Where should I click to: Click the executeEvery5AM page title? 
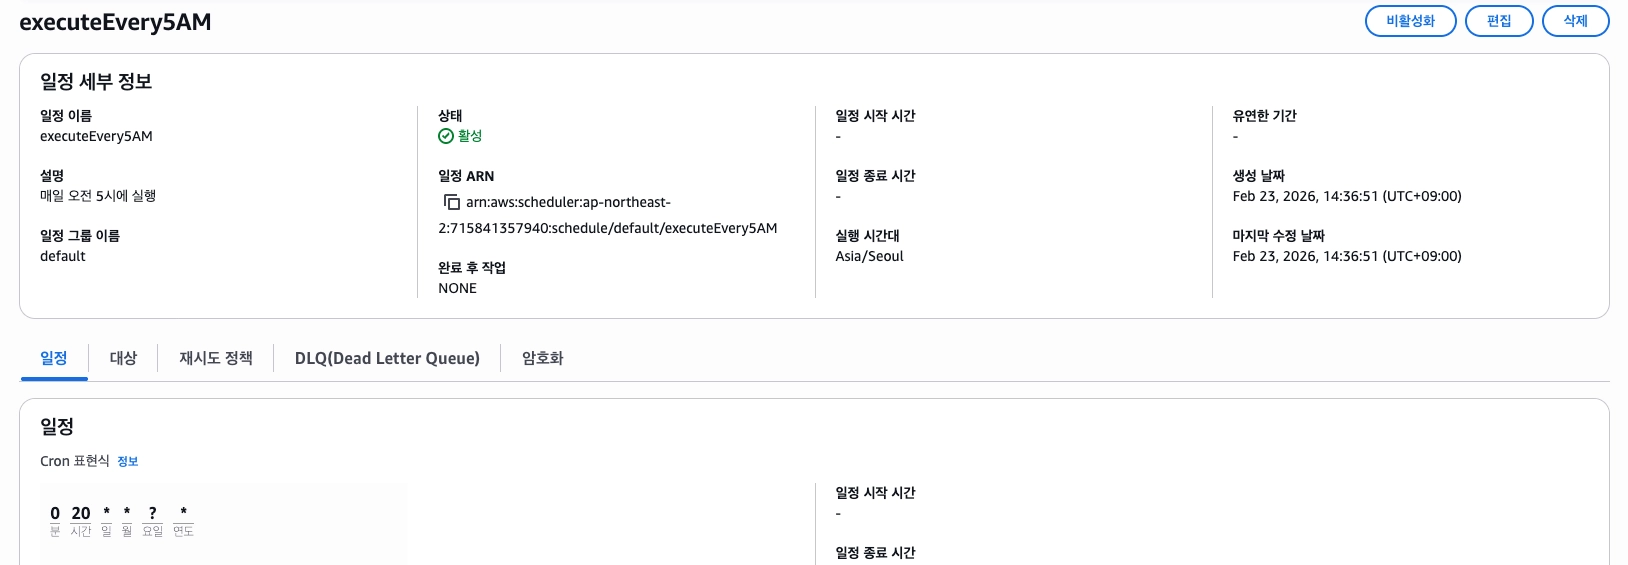click(x=115, y=22)
